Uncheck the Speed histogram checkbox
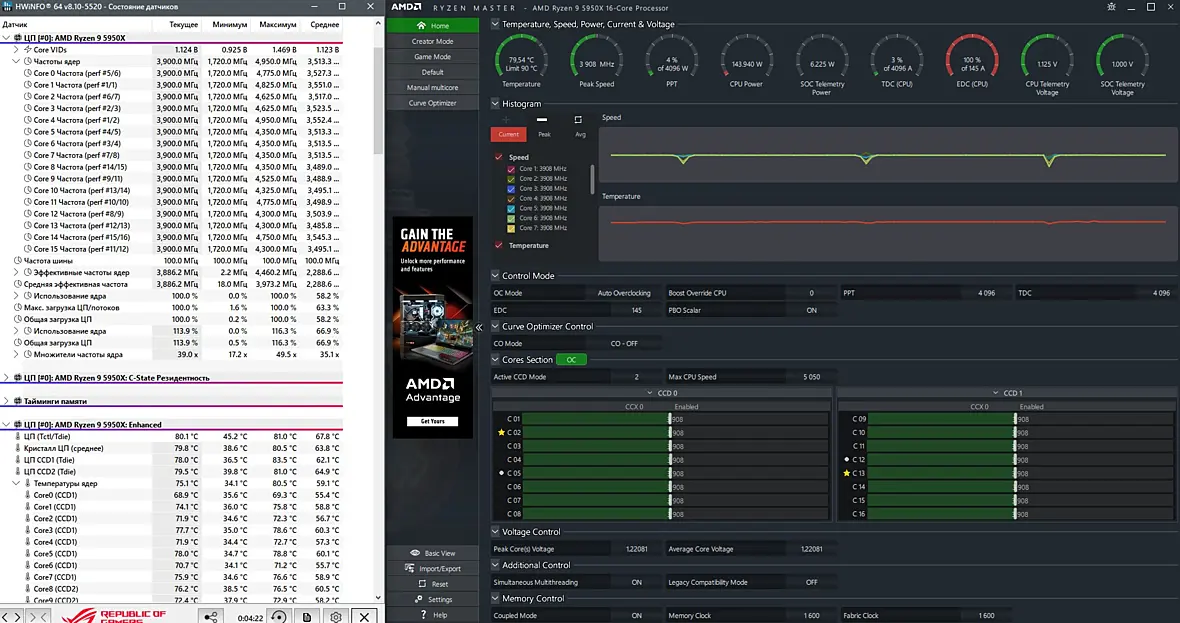Image resolution: width=1180 pixels, height=623 pixels. [498, 157]
